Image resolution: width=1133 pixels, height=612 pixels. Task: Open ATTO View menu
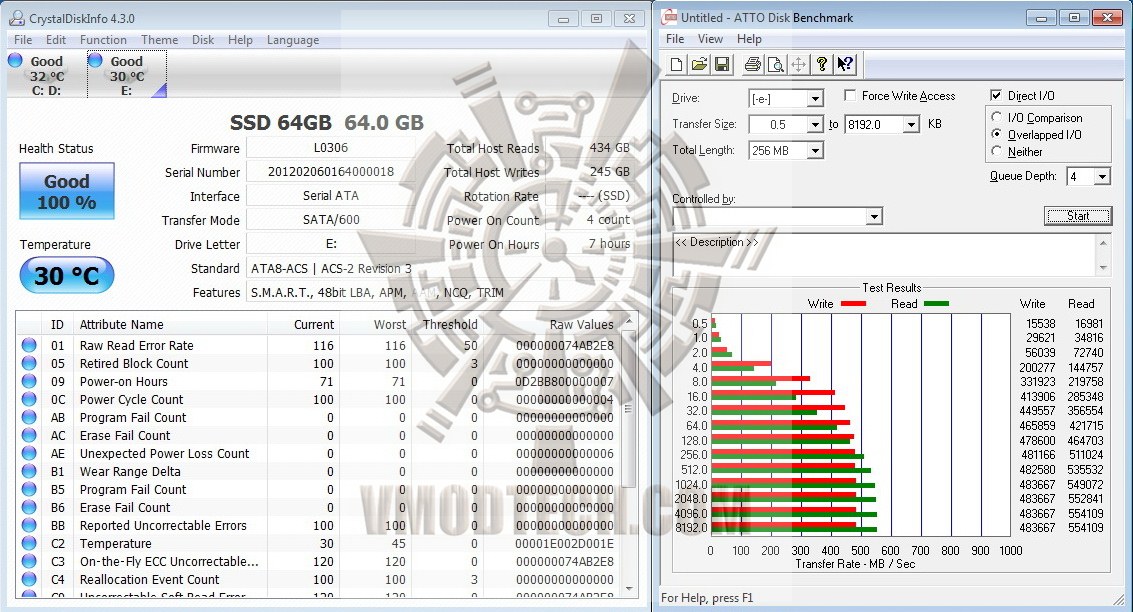(710, 39)
